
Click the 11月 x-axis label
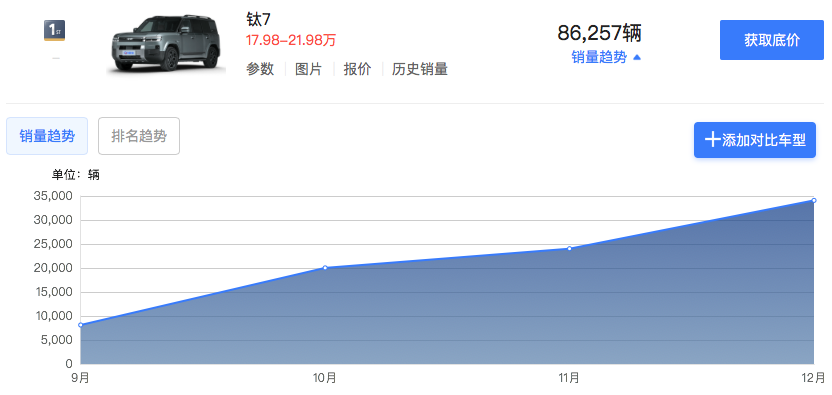569,378
